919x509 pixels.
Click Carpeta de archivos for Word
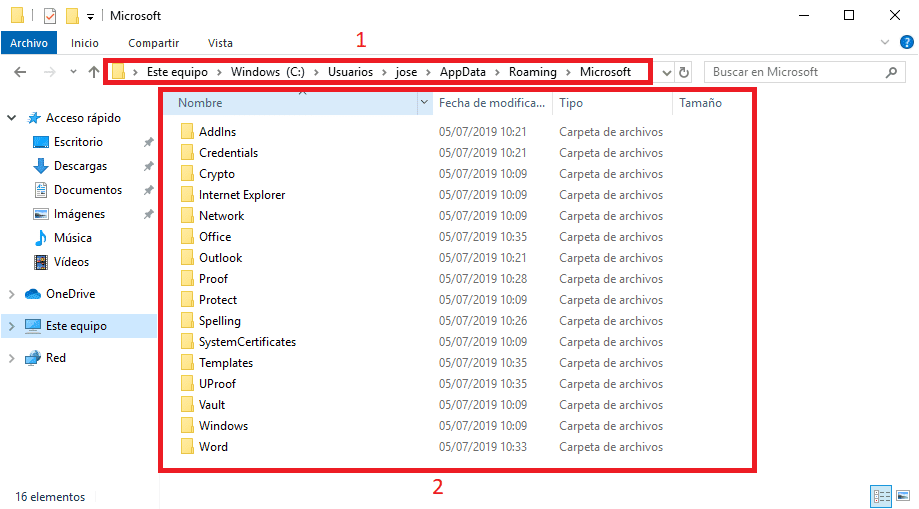pos(611,447)
